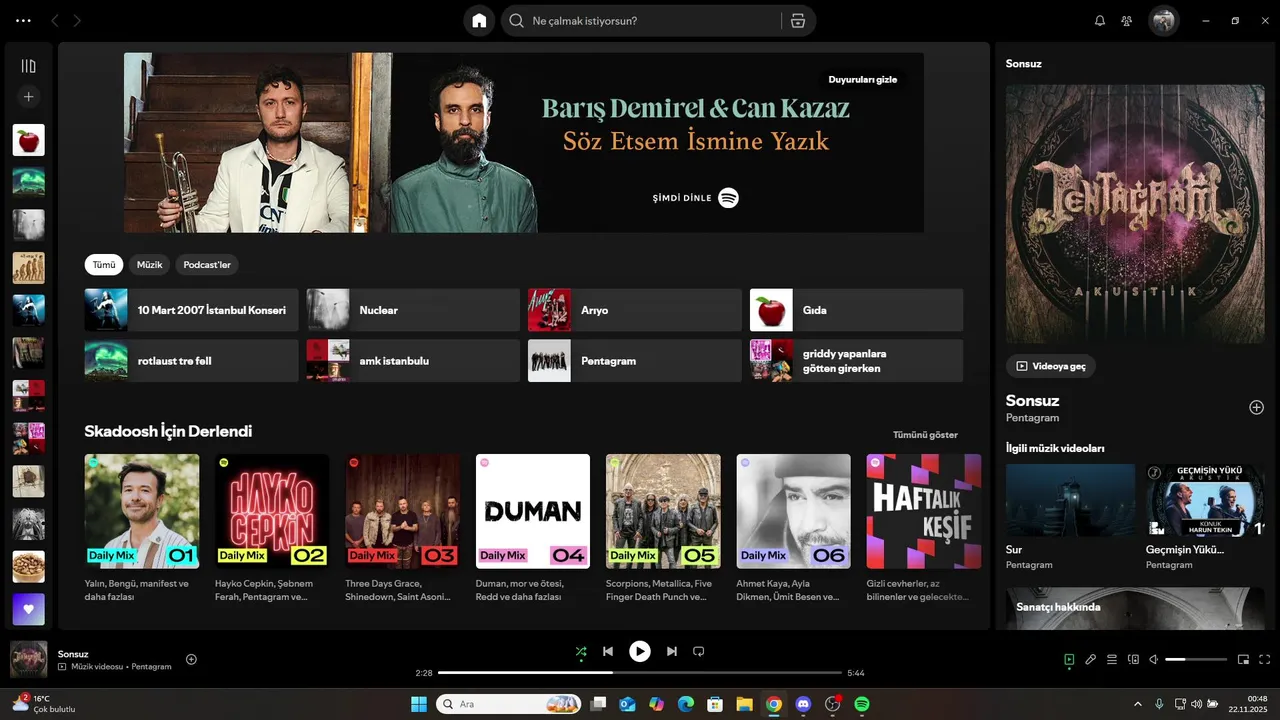Enter full screen mode
Screen dimensions: 1280x720
point(1265,659)
